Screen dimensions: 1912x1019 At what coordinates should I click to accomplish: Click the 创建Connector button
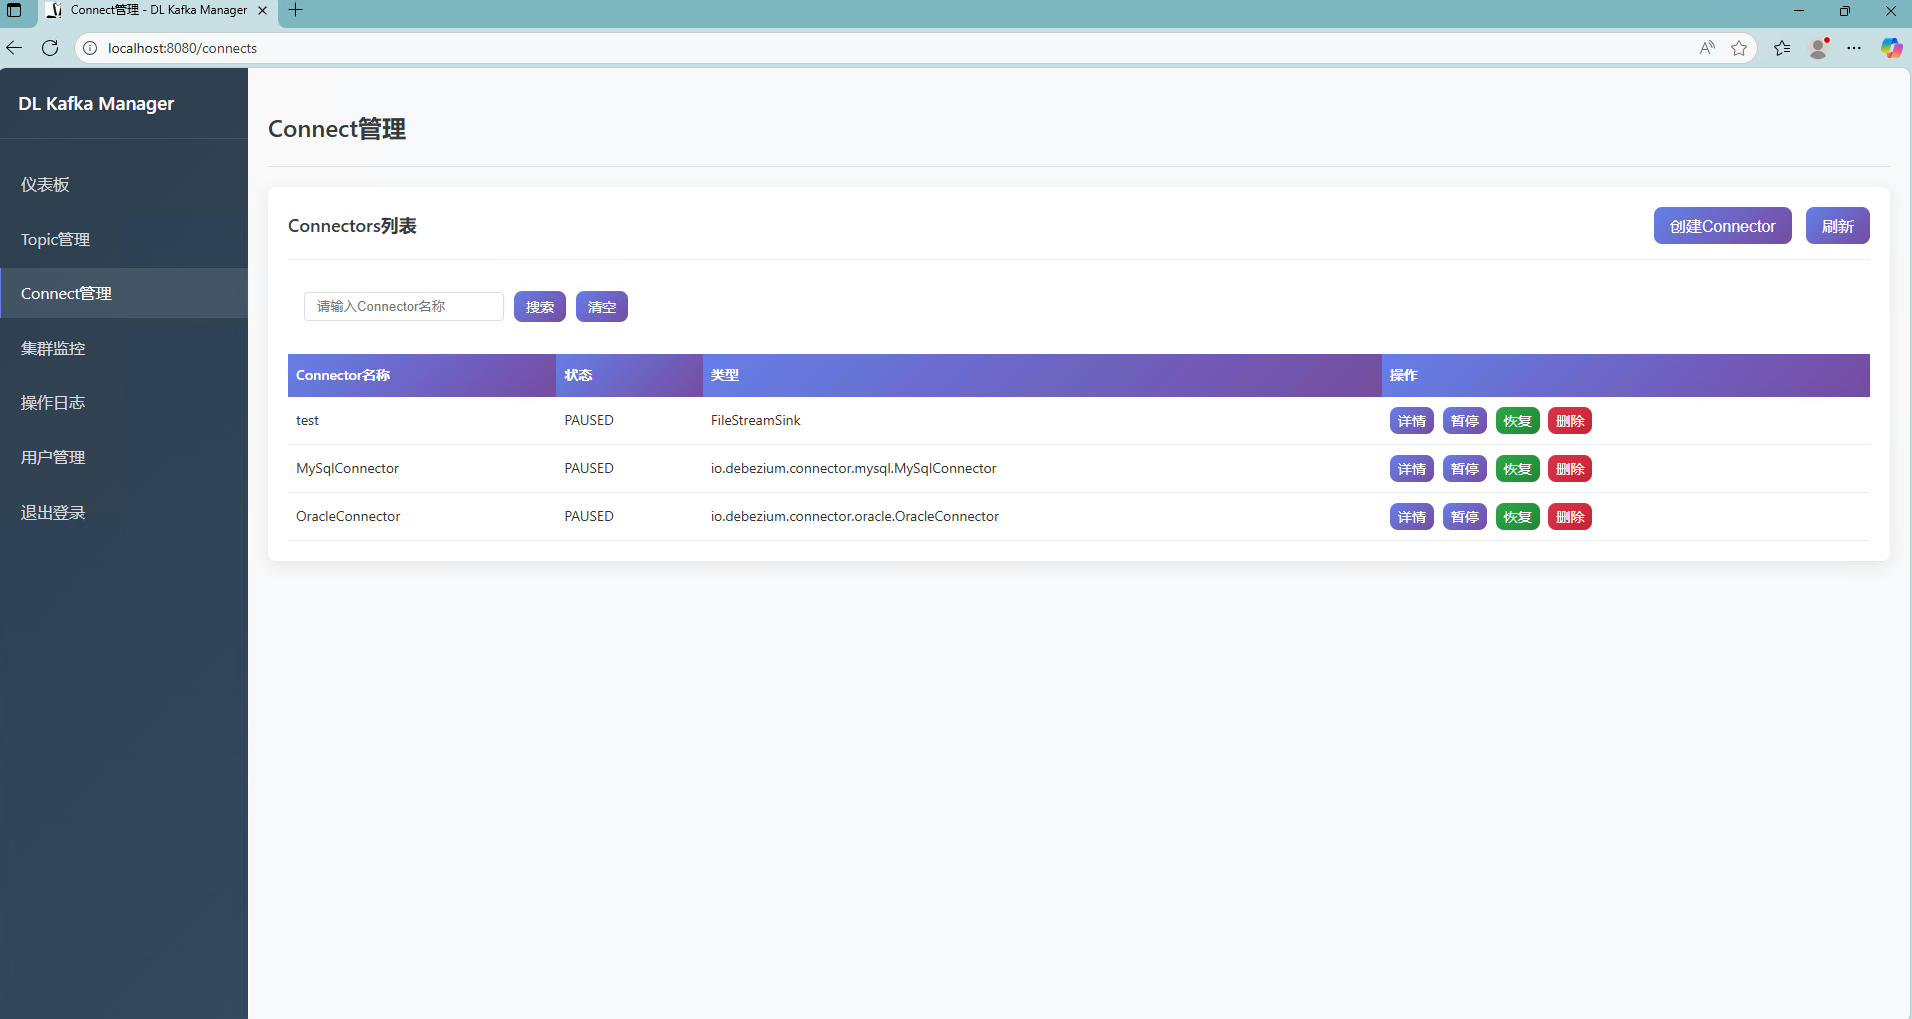(x=1722, y=226)
